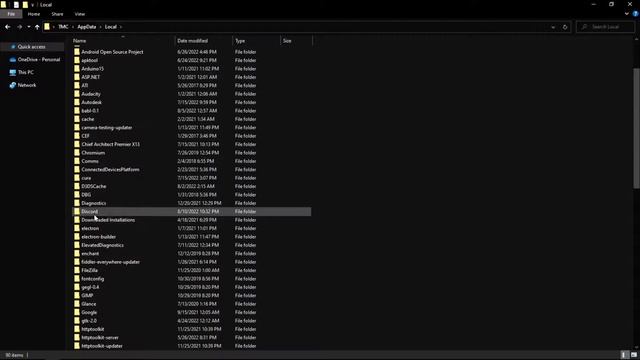Expand the chevron after Local in breadcrumb
Image resolution: width=640 pixels, height=360 pixels.
coord(121,27)
